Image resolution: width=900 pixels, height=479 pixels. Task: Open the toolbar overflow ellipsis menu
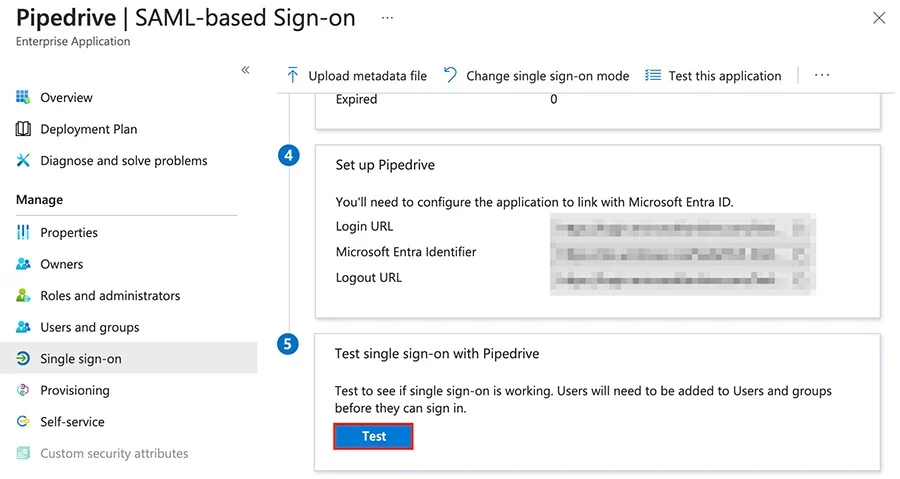pos(822,75)
